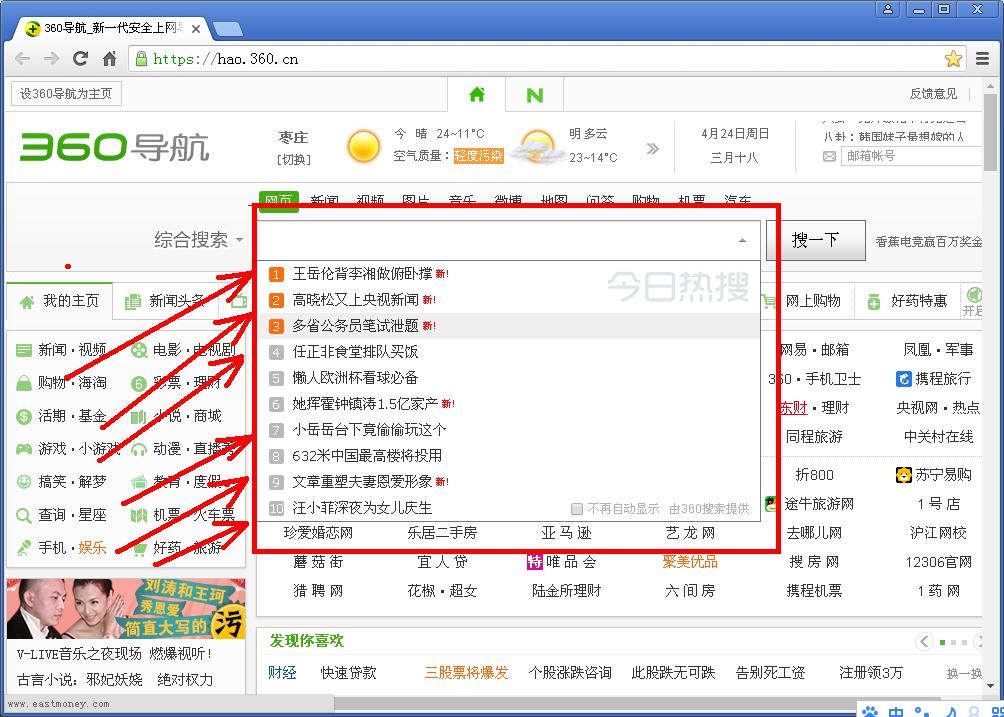Select hot search 王岳伦背李湘做俯卧撑
This screenshot has width=1004, height=717.
[x=362, y=274]
